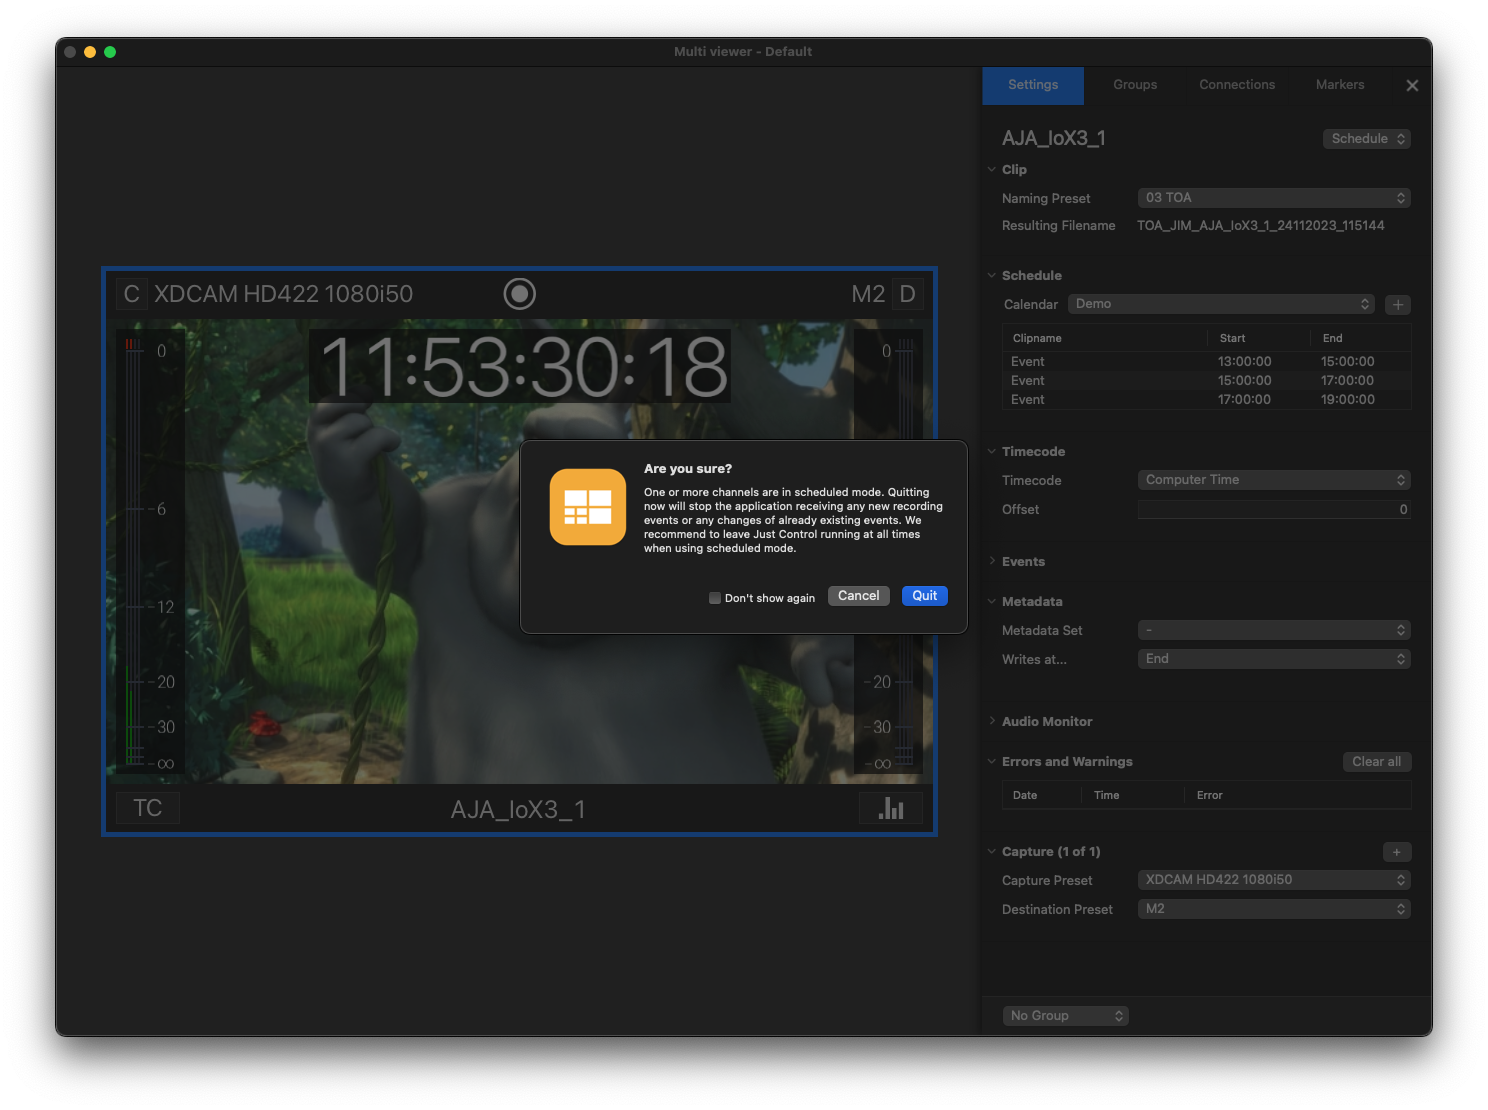Viewport: 1488px width, 1110px height.
Task: Cancel the quit confirmation dialog
Action: point(859,596)
